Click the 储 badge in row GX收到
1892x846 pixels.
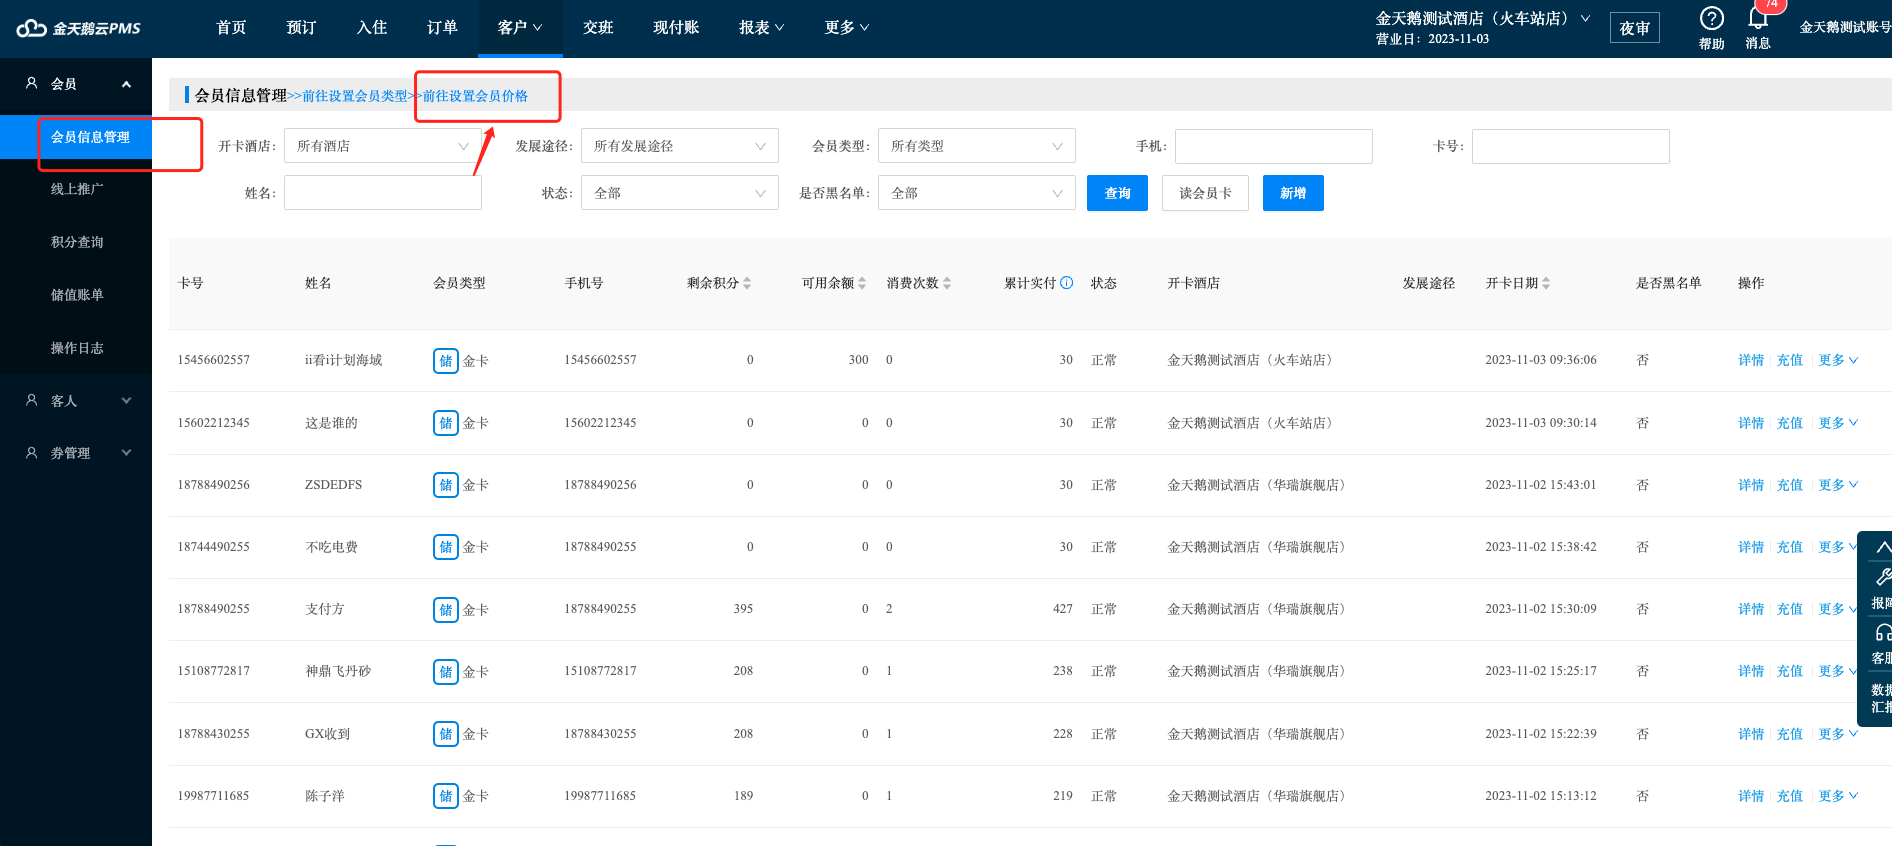[x=446, y=734]
